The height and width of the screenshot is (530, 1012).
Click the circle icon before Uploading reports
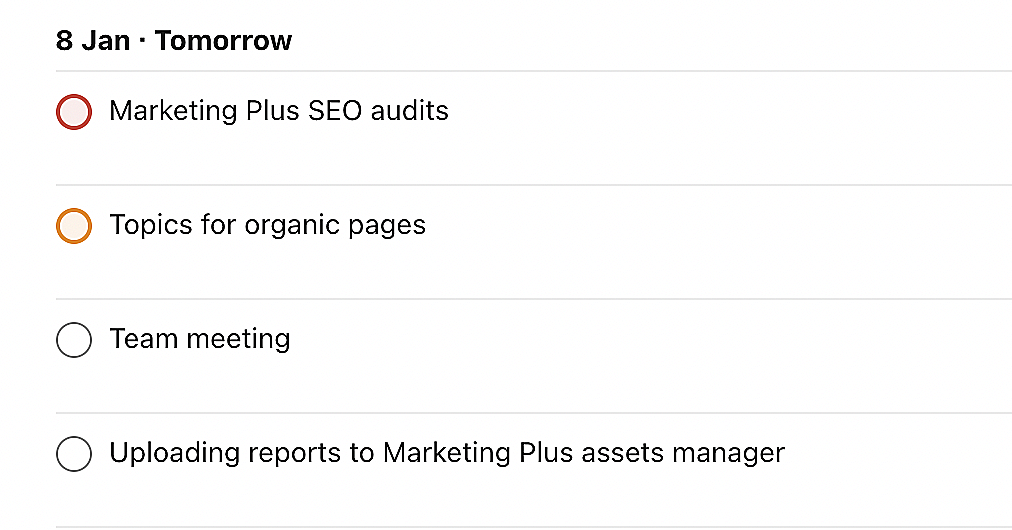(74, 454)
